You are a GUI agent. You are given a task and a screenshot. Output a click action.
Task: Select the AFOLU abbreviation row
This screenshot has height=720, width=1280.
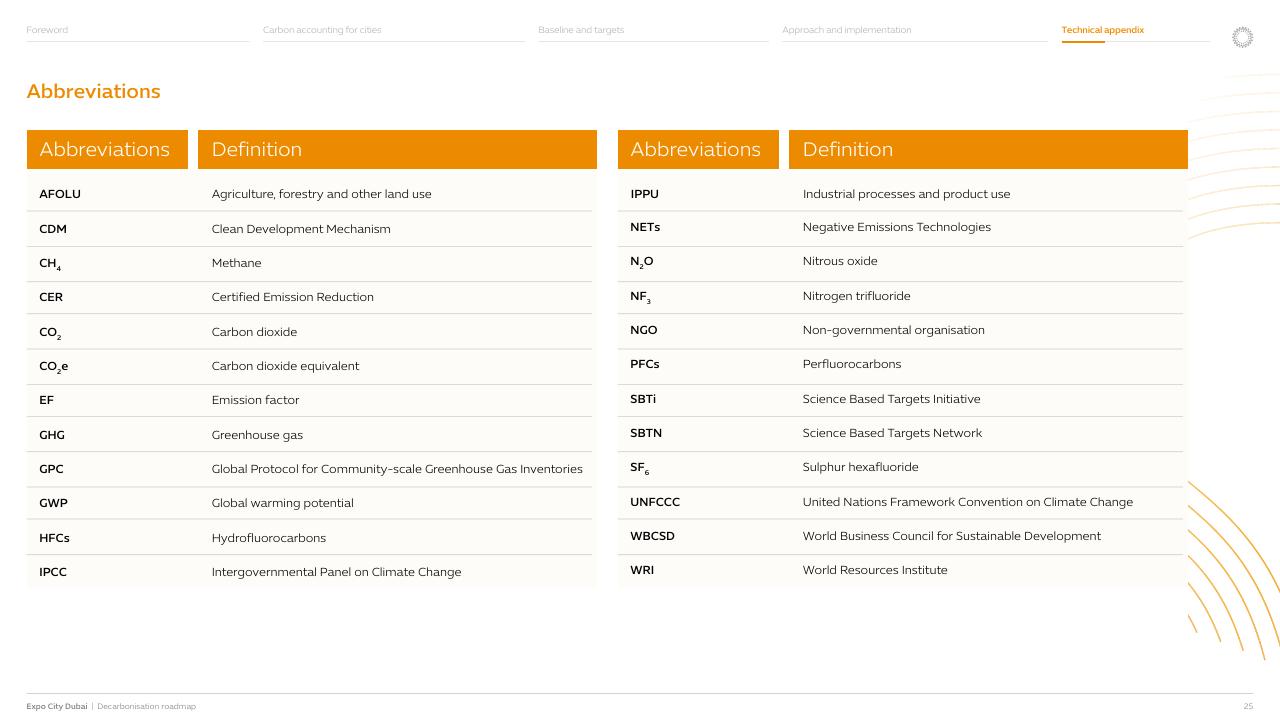click(311, 194)
